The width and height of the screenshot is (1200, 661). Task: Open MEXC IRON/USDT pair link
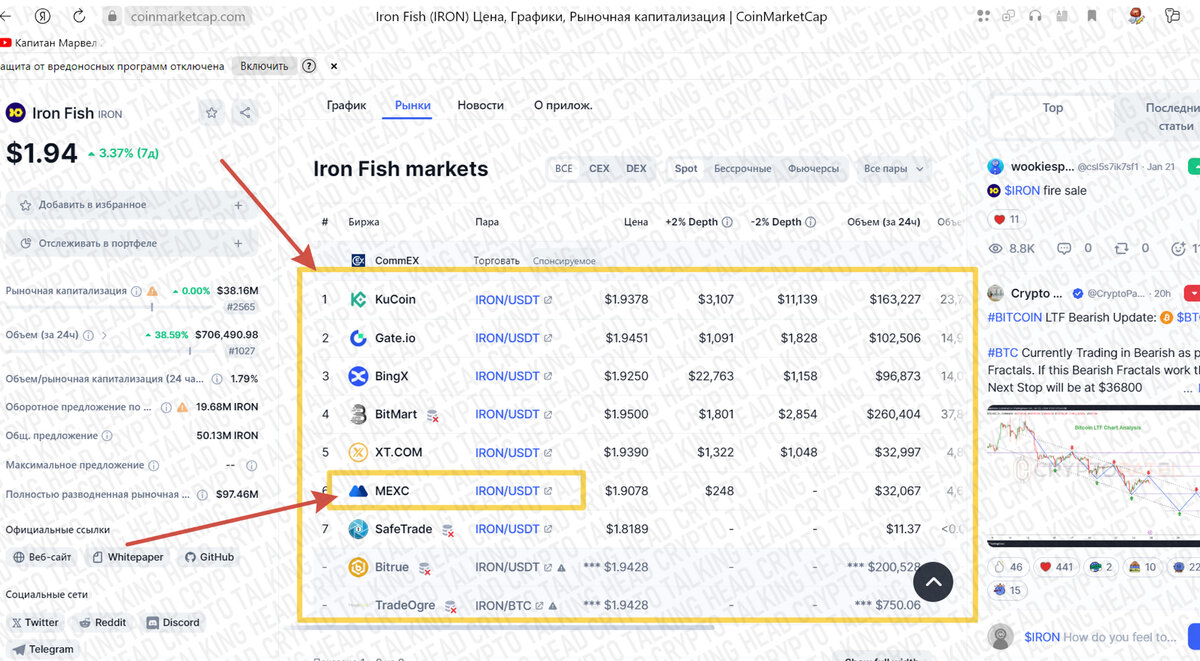[x=507, y=491]
